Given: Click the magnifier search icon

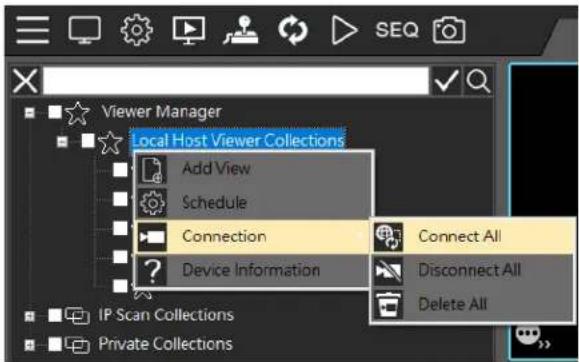Looking at the screenshot, I should tap(478, 81).
